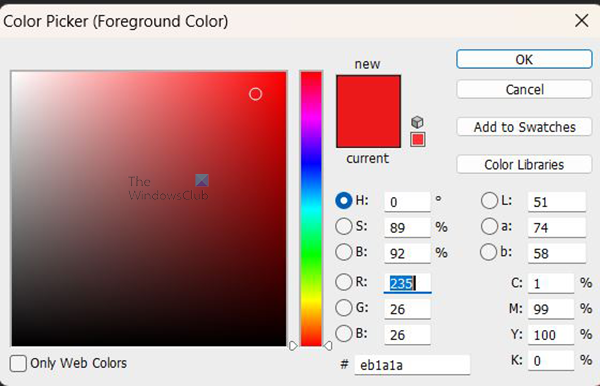
Task: Select the B blue radio button
Action: (343, 333)
